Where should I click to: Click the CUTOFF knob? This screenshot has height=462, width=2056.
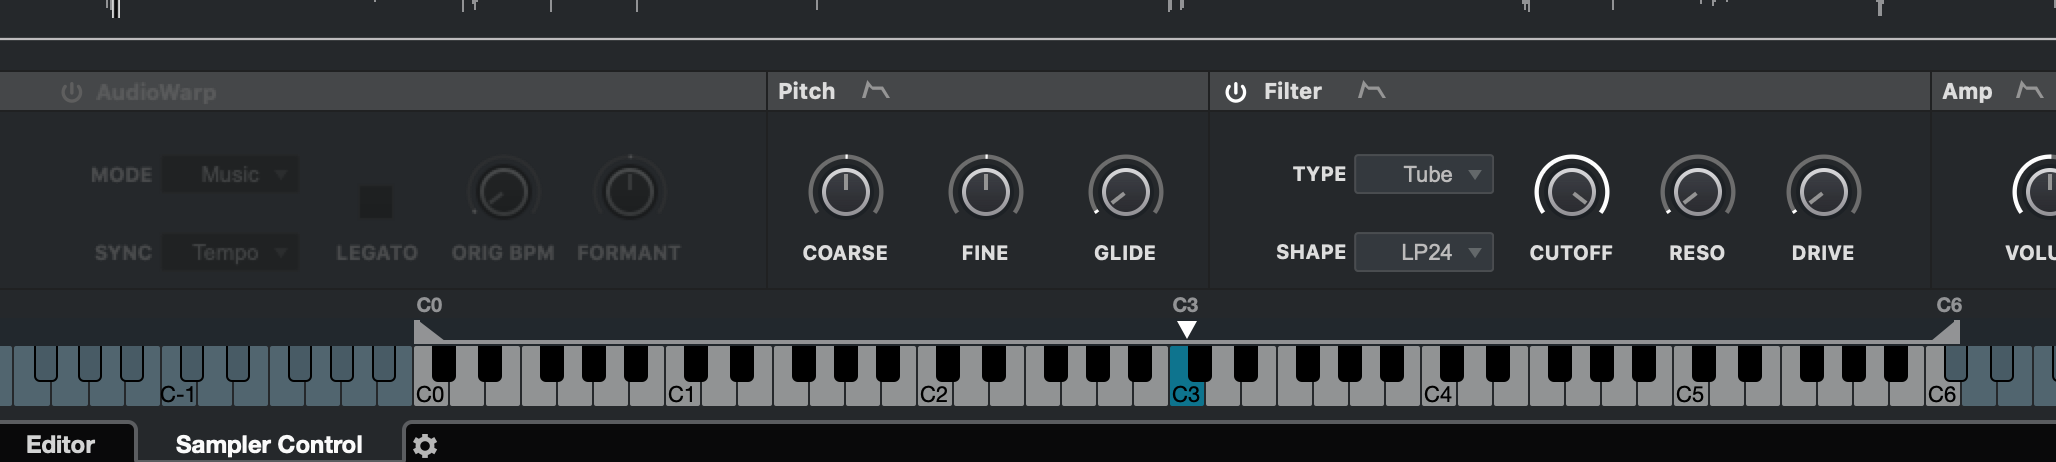click(1571, 191)
